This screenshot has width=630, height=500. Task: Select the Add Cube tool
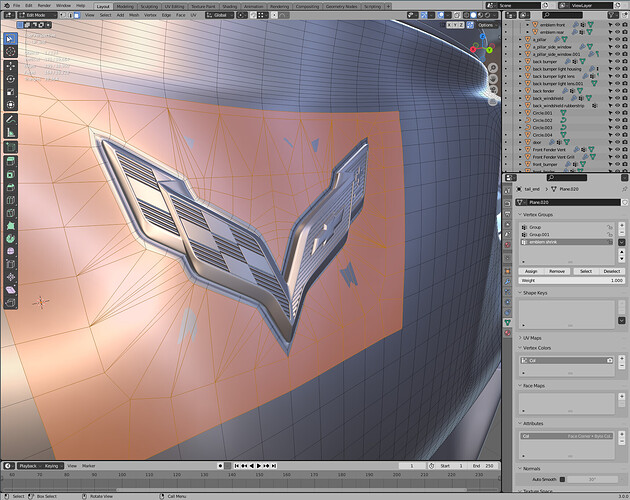click(x=10, y=147)
